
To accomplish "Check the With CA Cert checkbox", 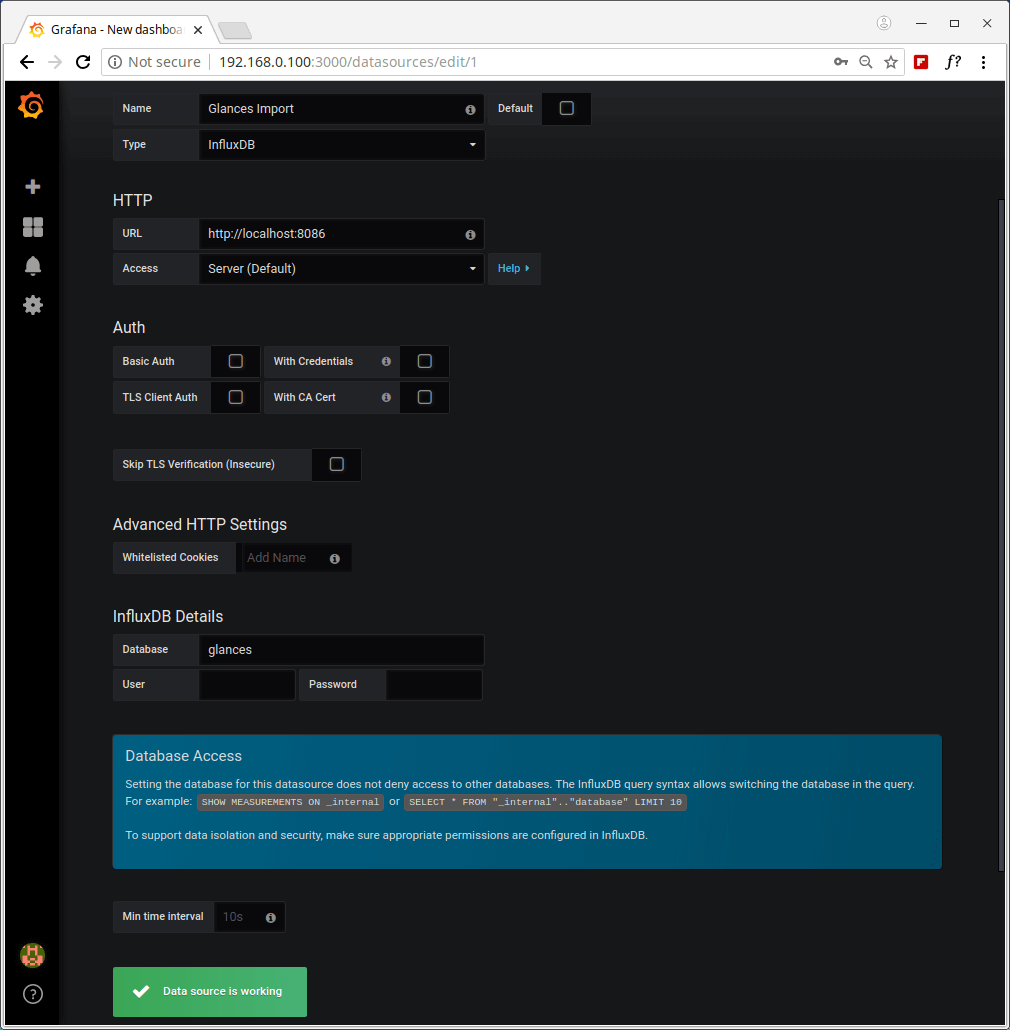I will coord(425,397).
